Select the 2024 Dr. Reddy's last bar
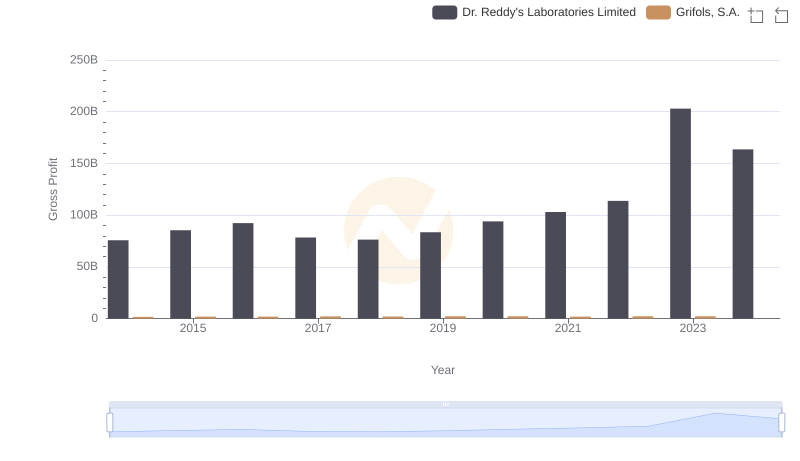Viewport: 800px width, 461px height. 743,234
